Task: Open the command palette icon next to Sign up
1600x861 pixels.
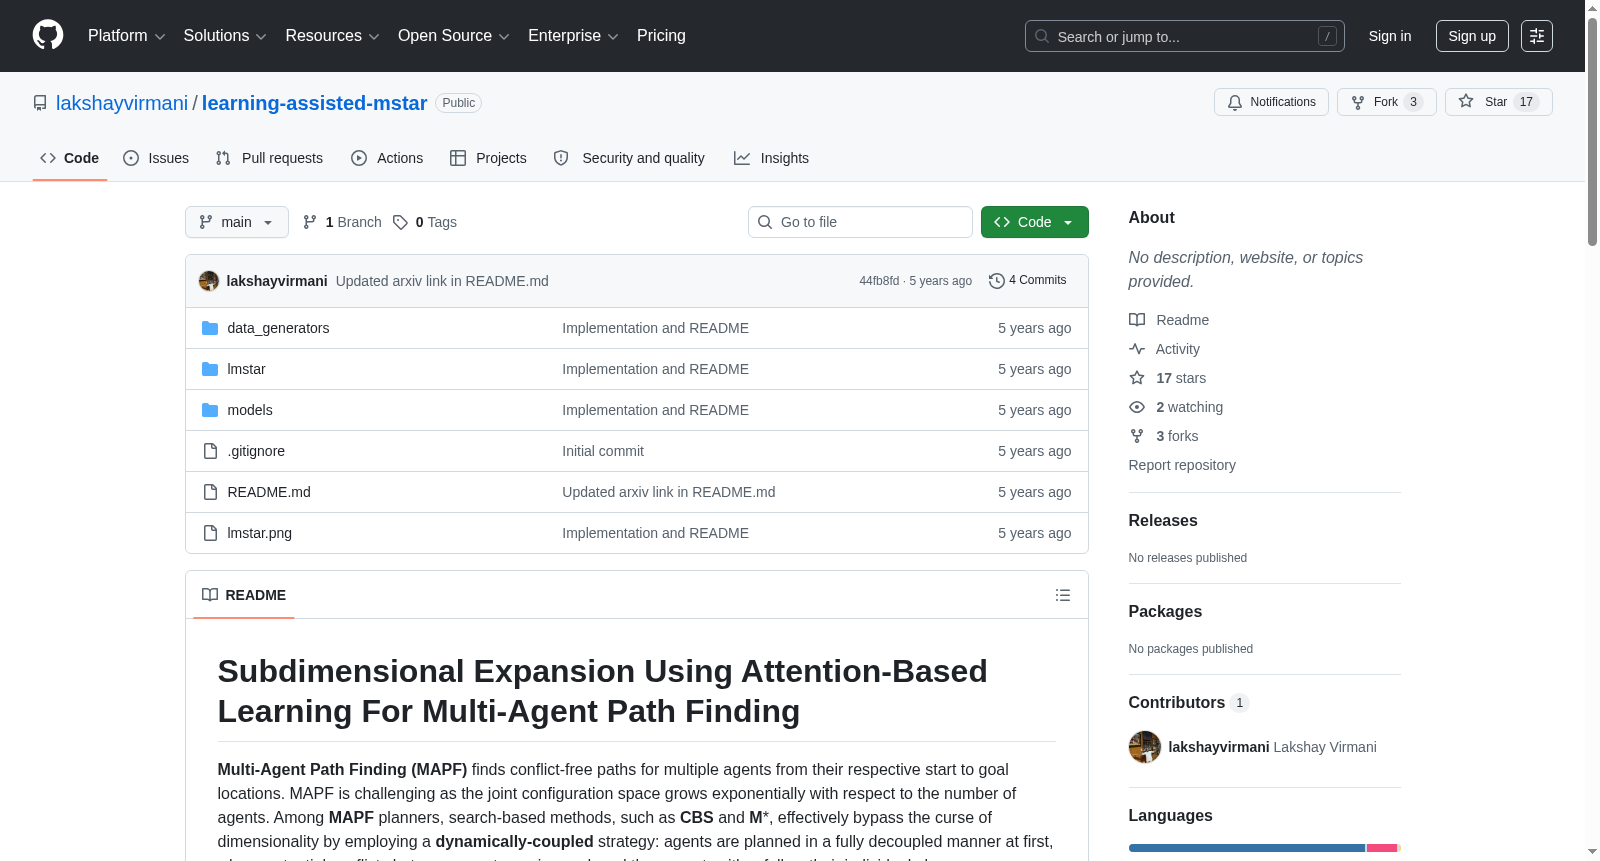Action: click(1537, 36)
